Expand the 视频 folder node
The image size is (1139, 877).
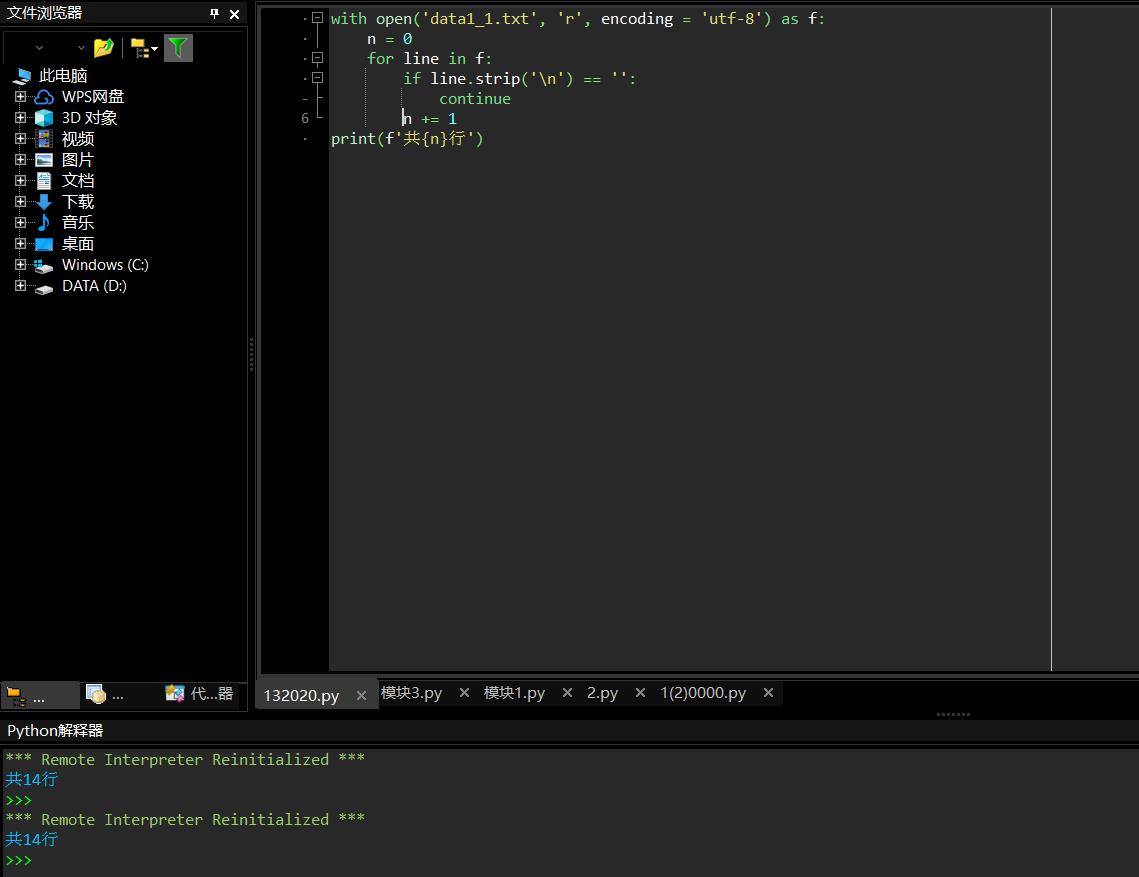(20, 138)
